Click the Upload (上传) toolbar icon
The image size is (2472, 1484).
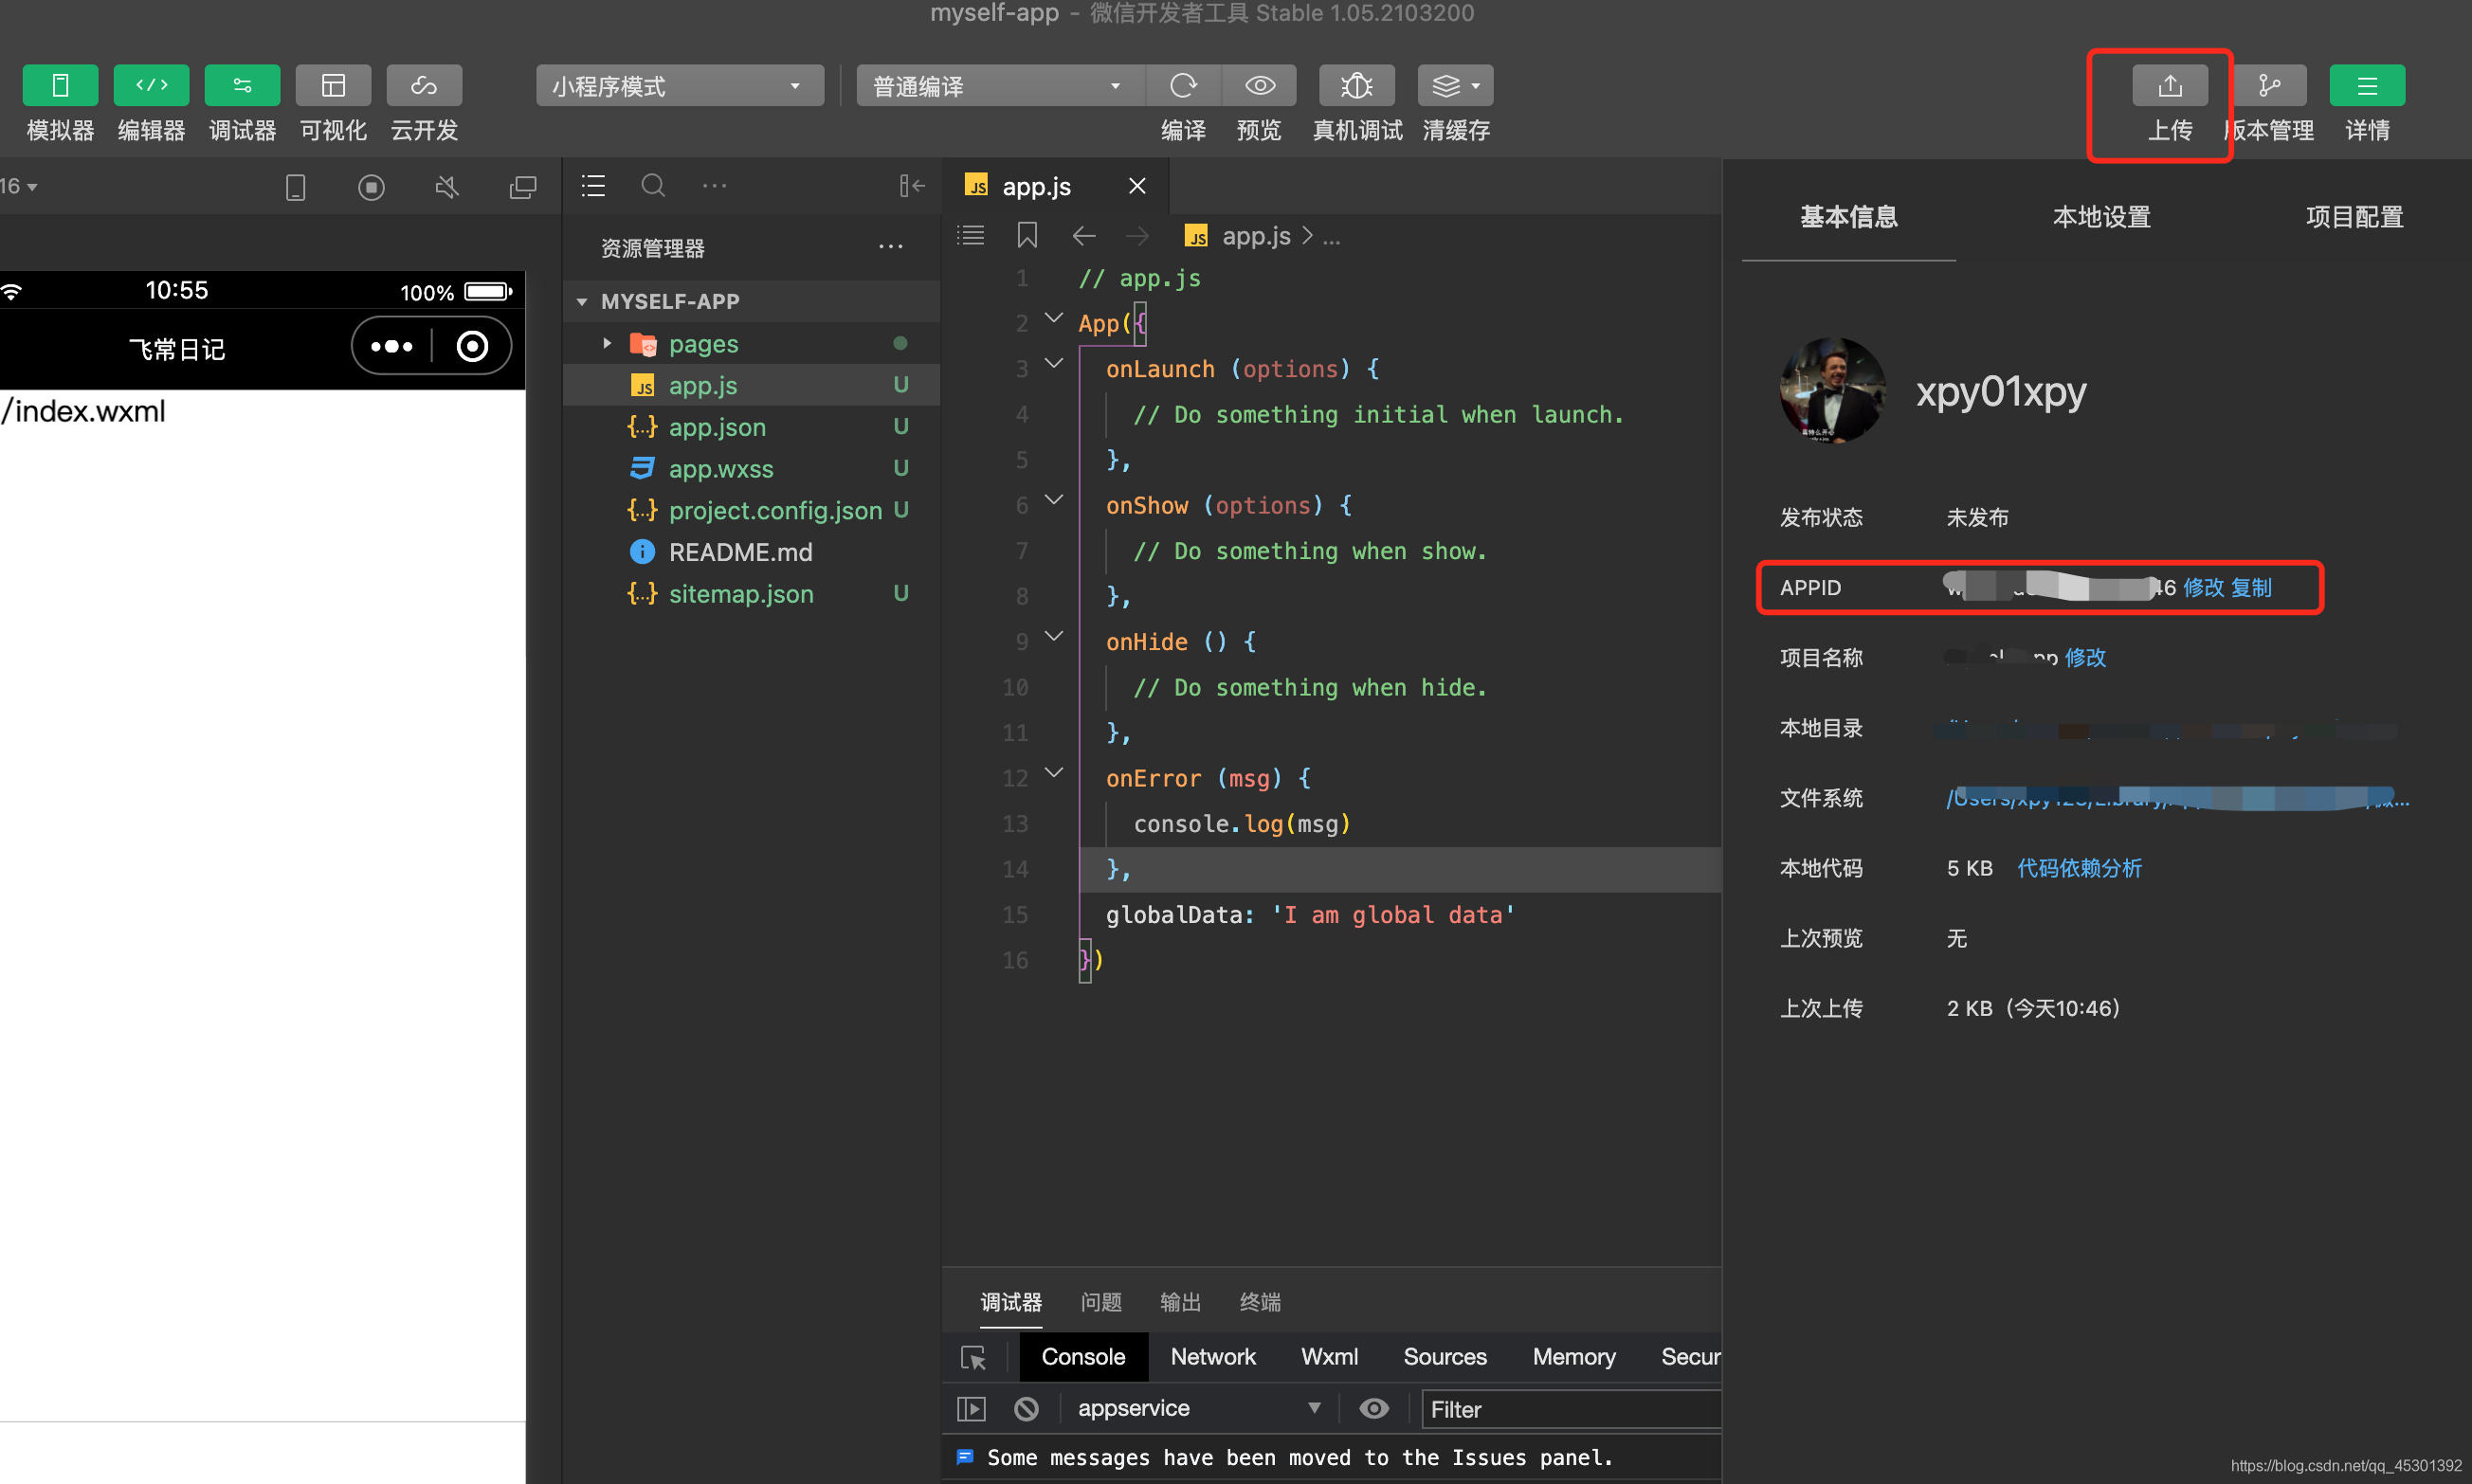(x=2169, y=85)
